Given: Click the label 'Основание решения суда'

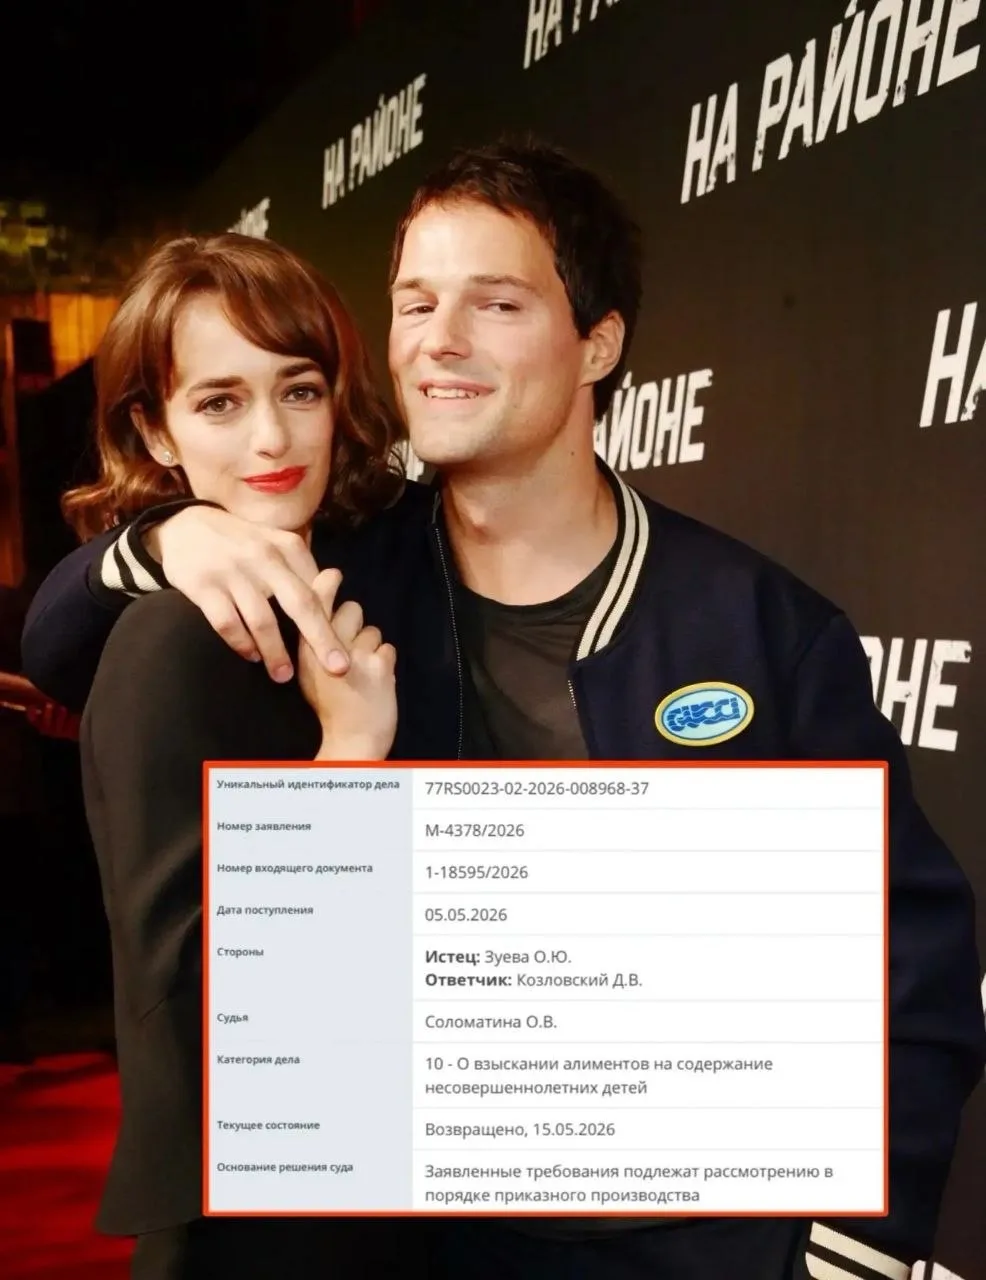Looking at the screenshot, I should 285,1167.
